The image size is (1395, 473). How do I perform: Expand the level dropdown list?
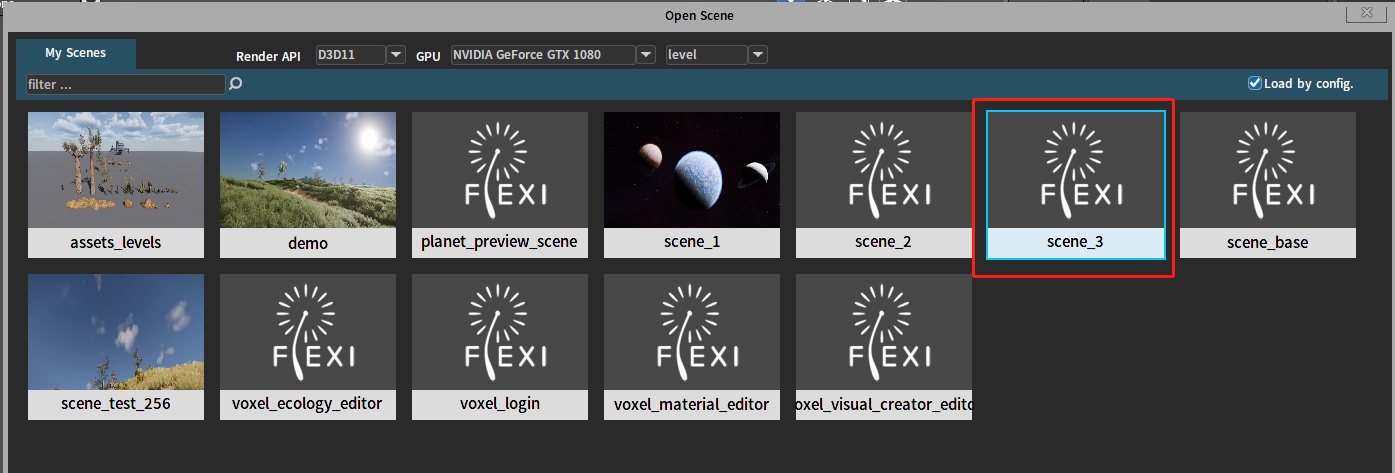pos(758,55)
